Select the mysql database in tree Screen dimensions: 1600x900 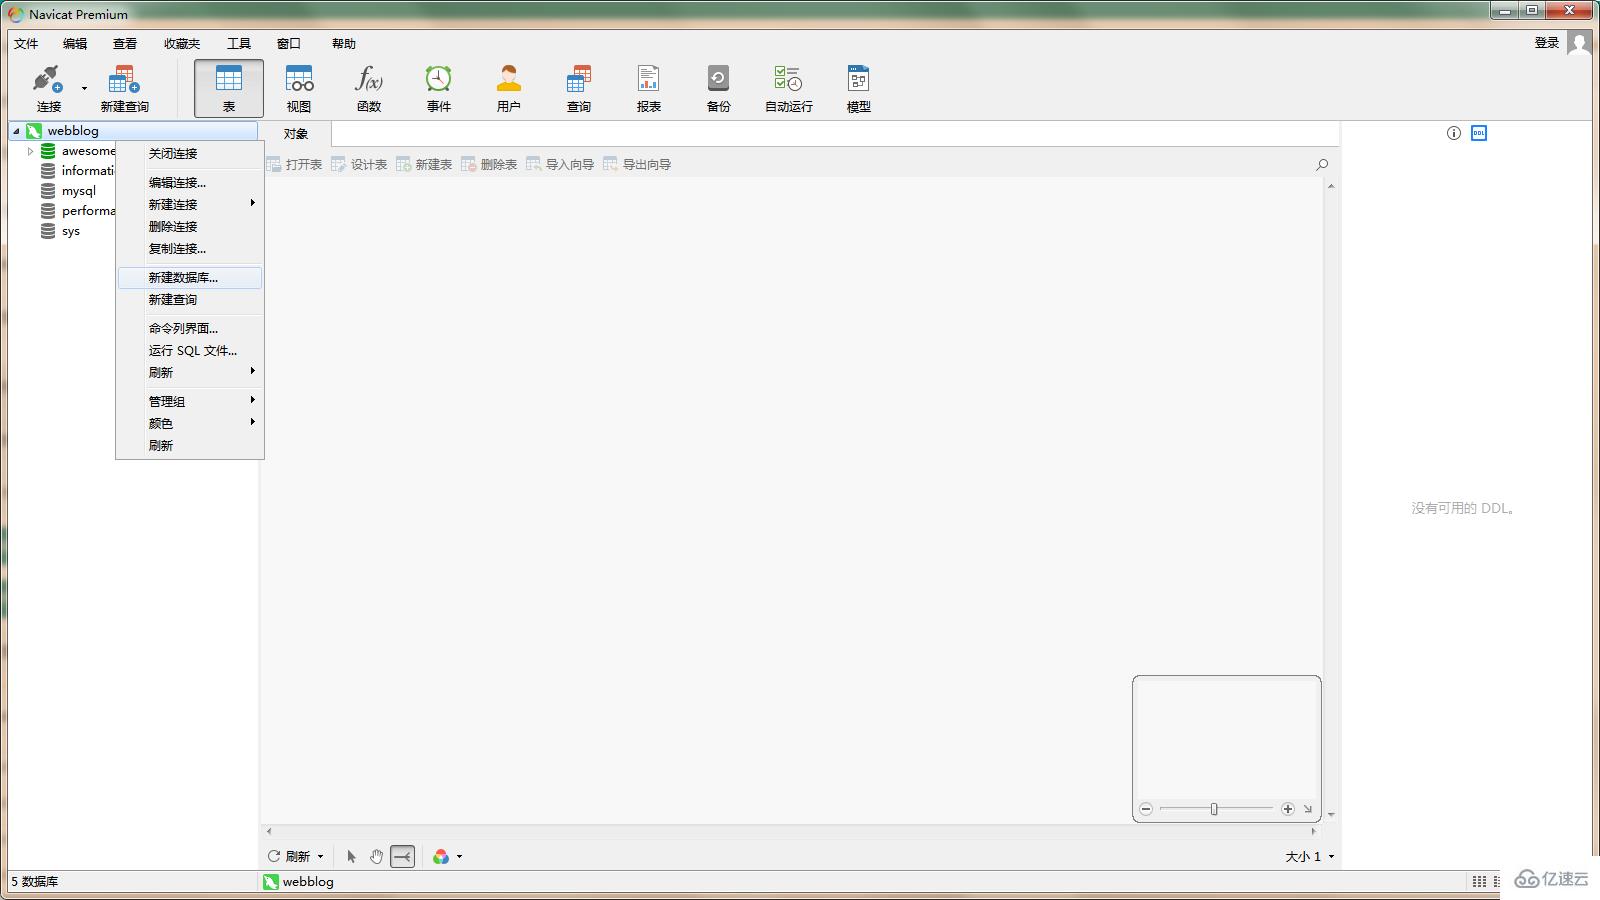click(78, 191)
